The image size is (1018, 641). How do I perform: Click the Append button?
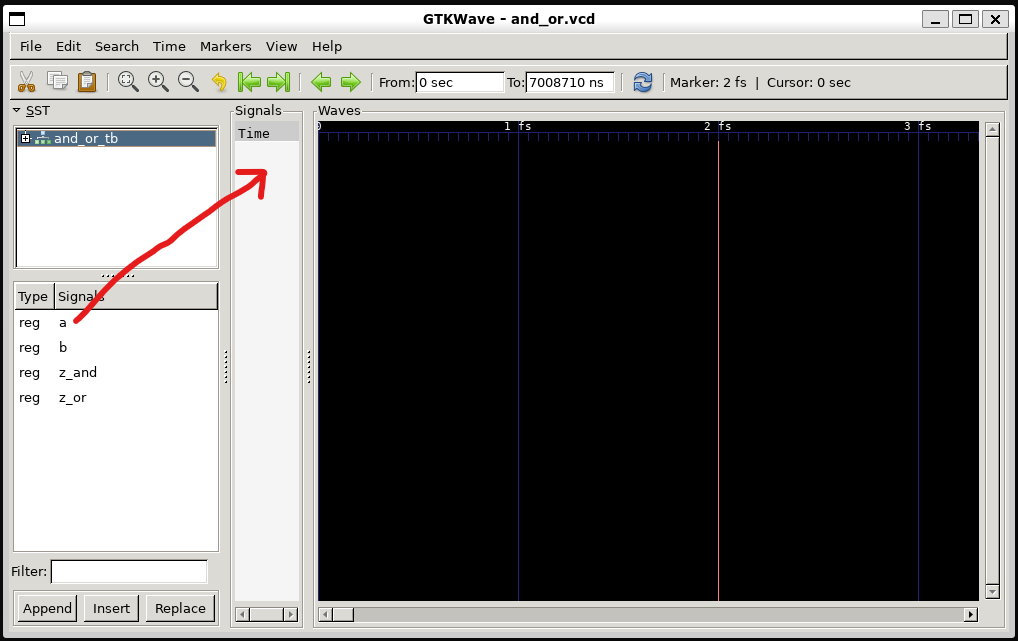point(47,609)
